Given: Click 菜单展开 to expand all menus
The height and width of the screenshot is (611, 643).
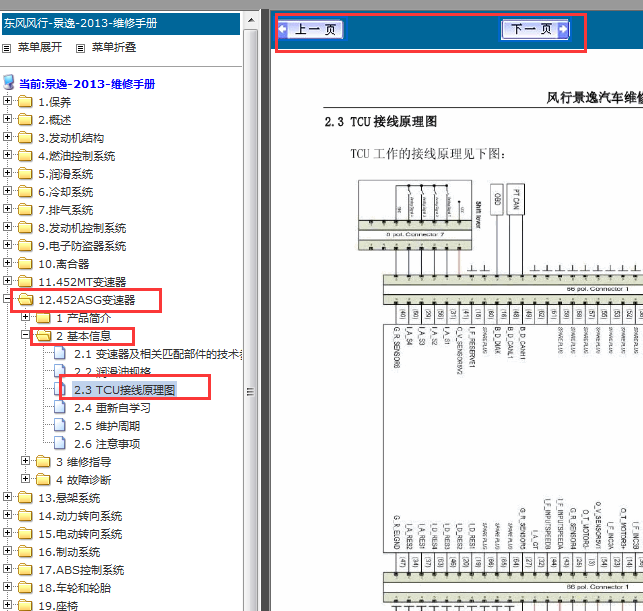Looking at the screenshot, I should tap(40, 47).
